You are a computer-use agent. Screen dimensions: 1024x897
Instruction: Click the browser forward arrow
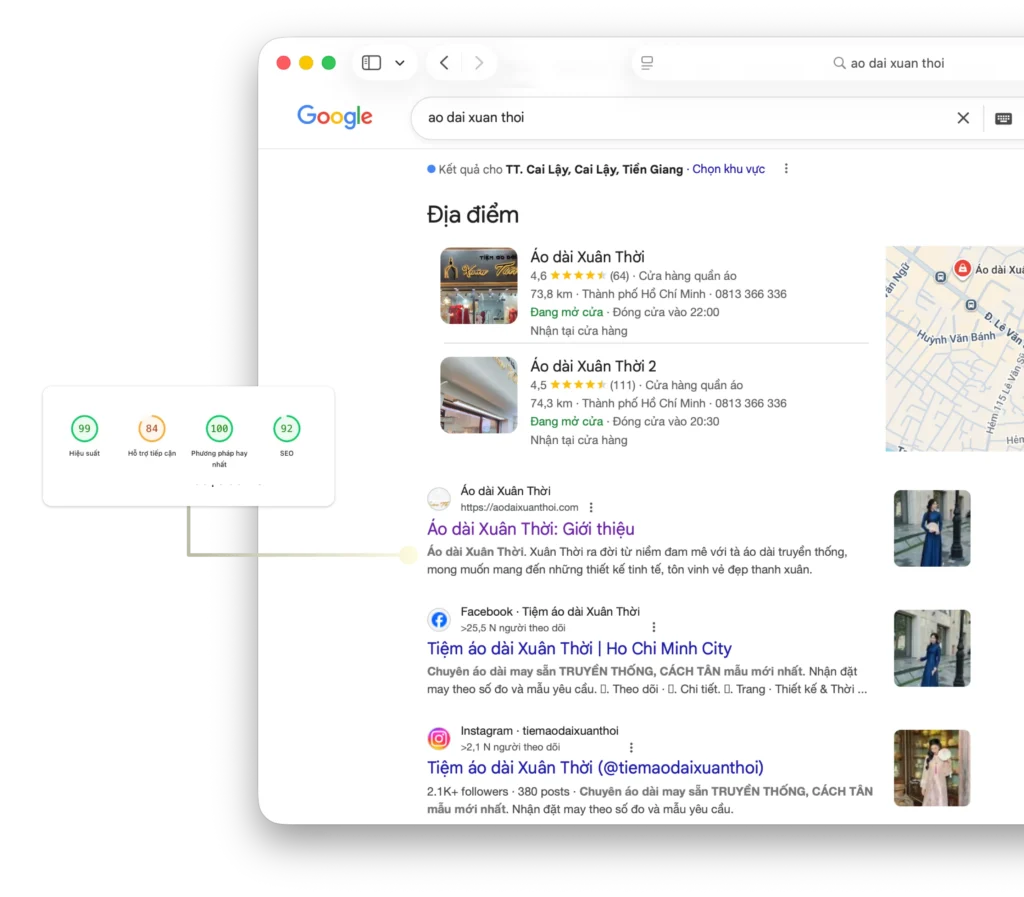479,63
